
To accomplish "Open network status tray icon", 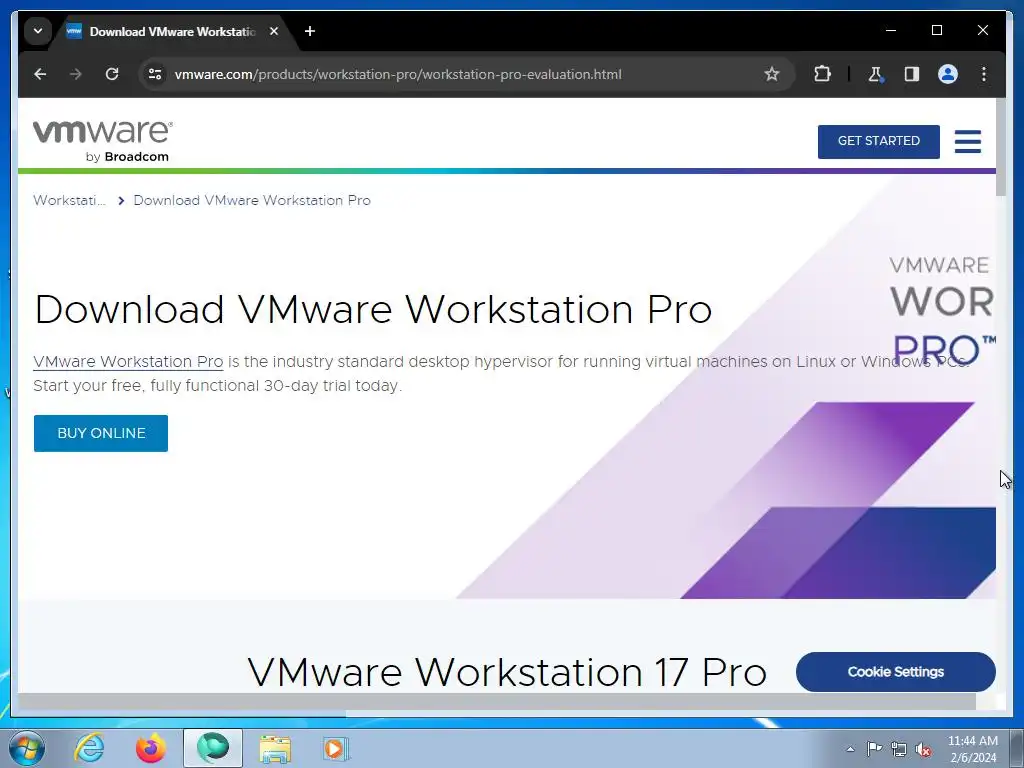I will tap(899, 749).
